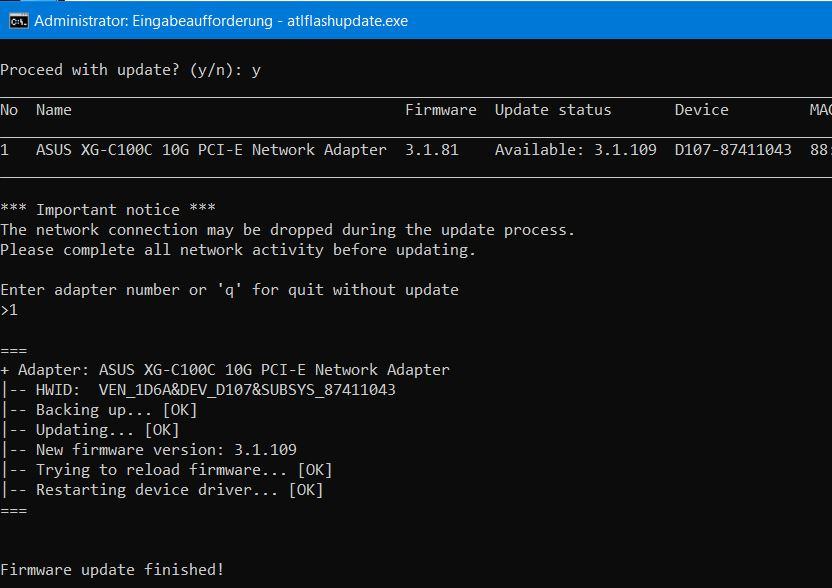The image size is (832, 588).
Task: Click the 'Enter adapter number' prompt line
Action: point(230,290)
